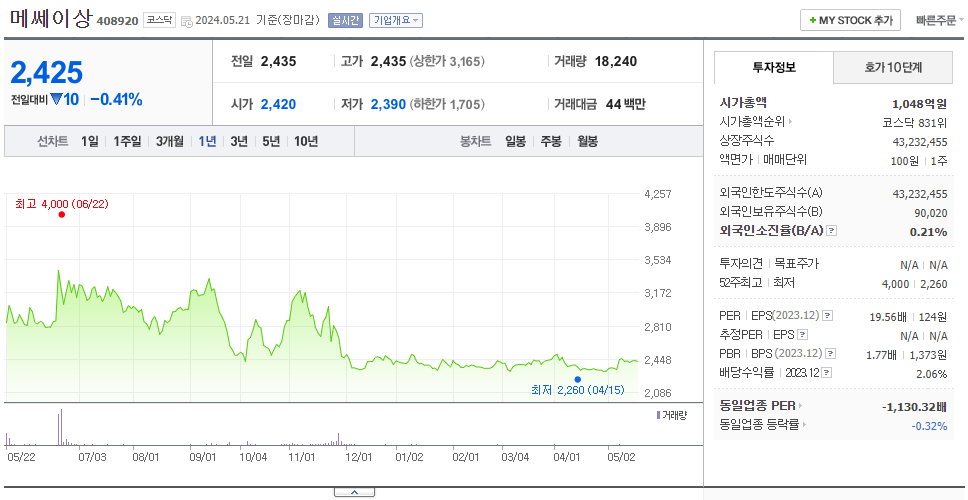Click the blue 최저 2,260 marker dot
The height and width of the screenshot is (500, 968).
(x=577, y=380)
